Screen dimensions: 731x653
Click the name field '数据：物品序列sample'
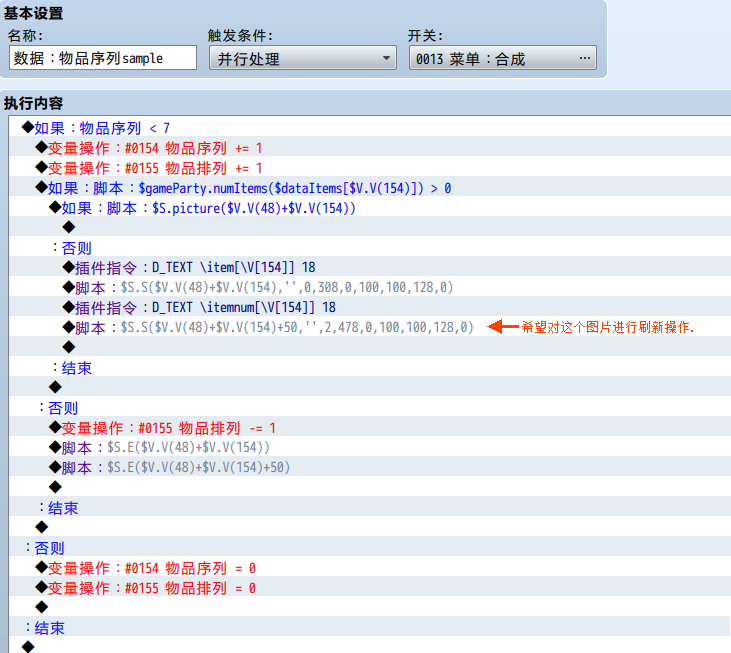(x=103, y=58)
